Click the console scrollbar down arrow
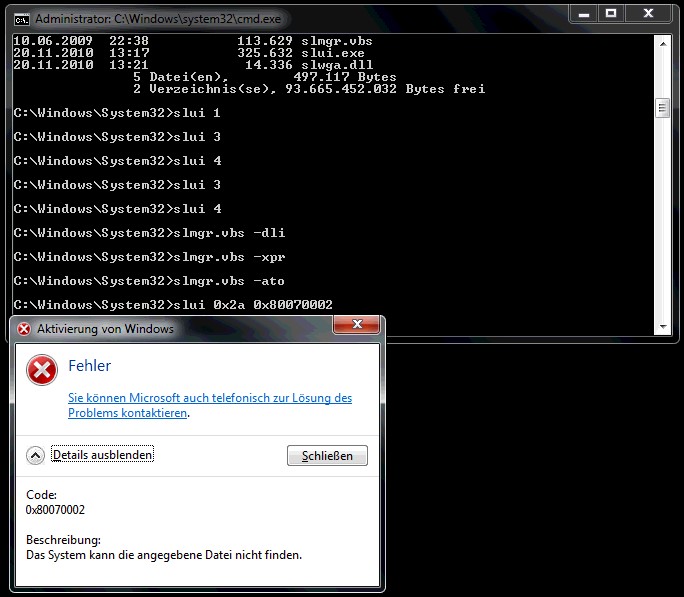Image resolution: width=684 pixels, height=597 pixels. pos(663,327)
